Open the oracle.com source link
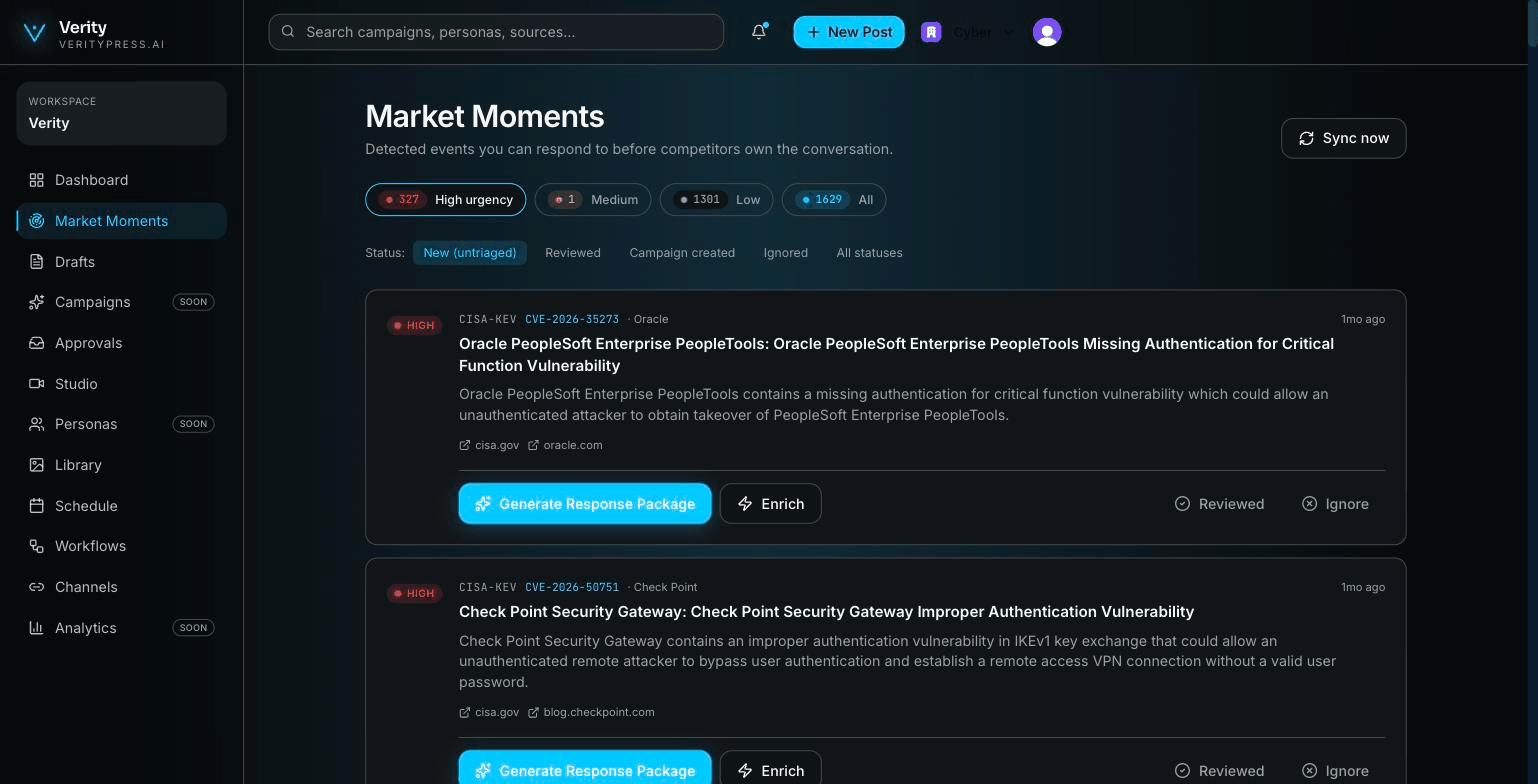 coord(565,445)
